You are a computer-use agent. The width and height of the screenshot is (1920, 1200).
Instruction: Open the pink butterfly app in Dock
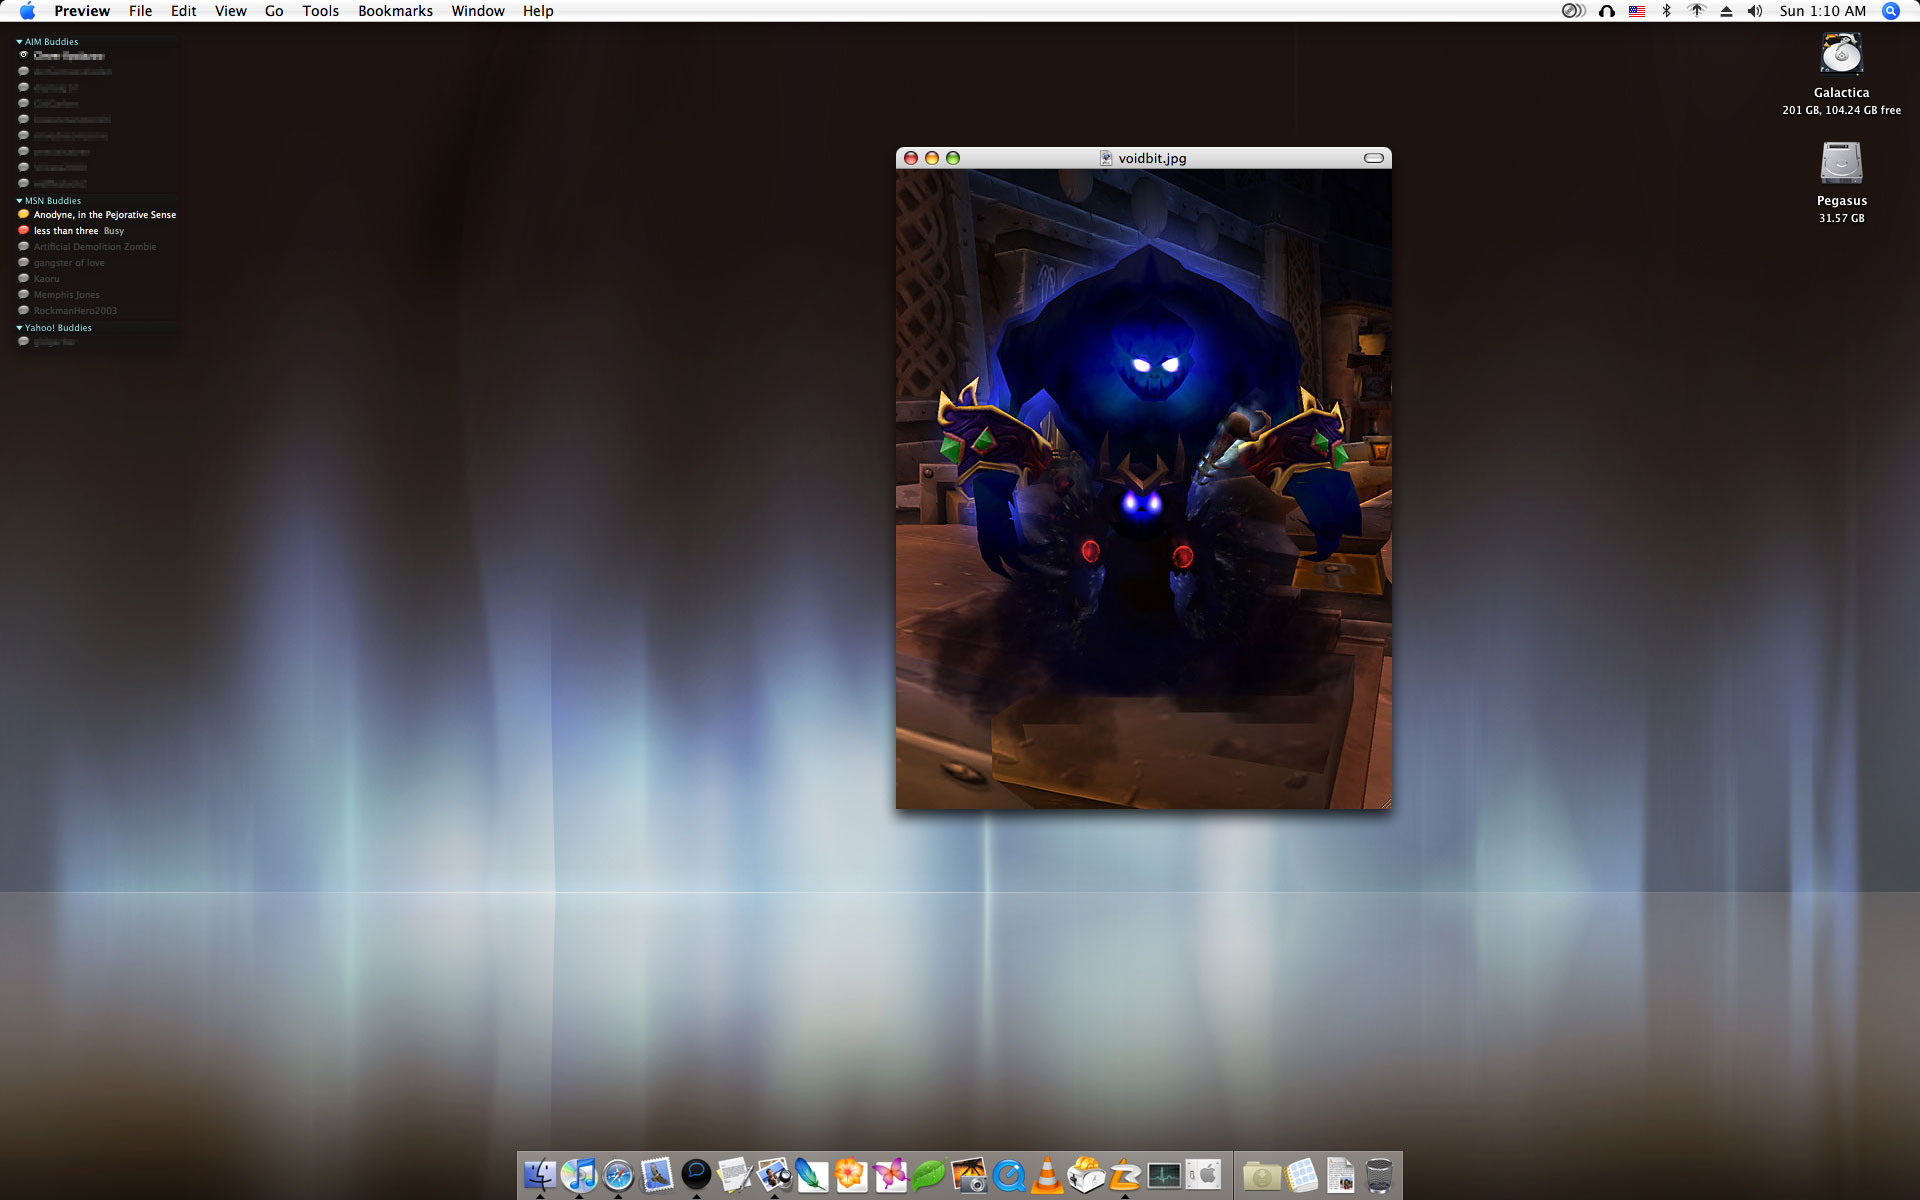tap(890, 1175)
